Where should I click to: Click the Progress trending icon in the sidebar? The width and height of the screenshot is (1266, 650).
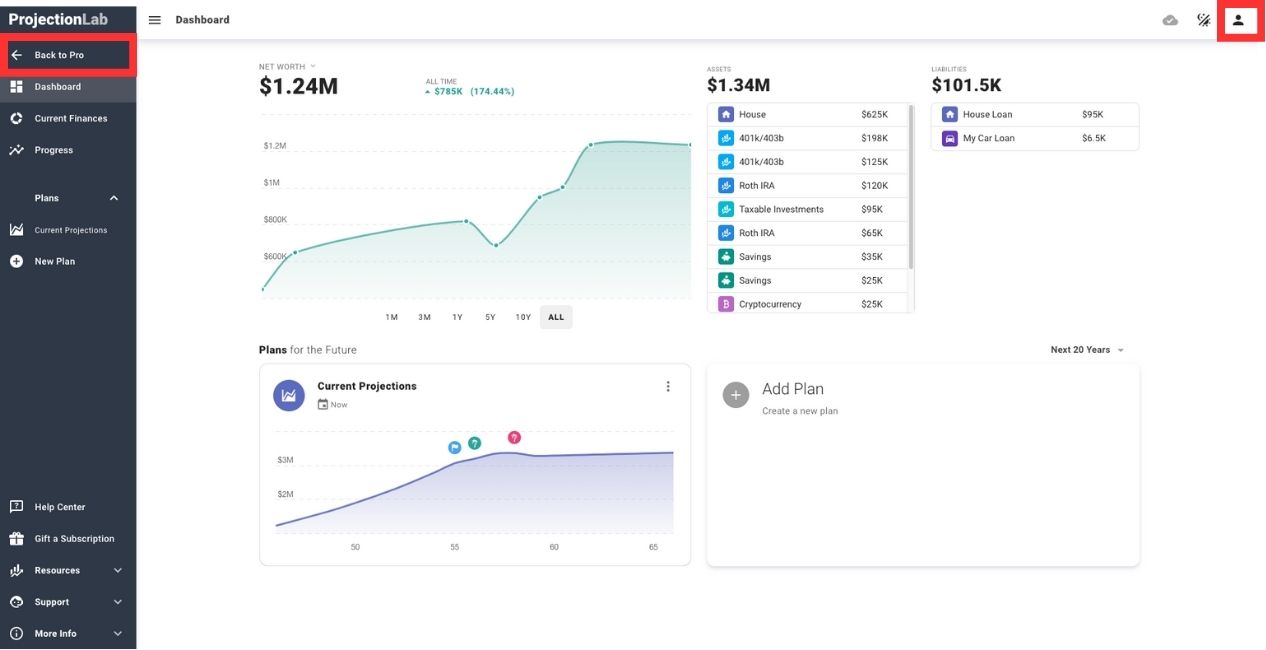(x=15, y=150)
